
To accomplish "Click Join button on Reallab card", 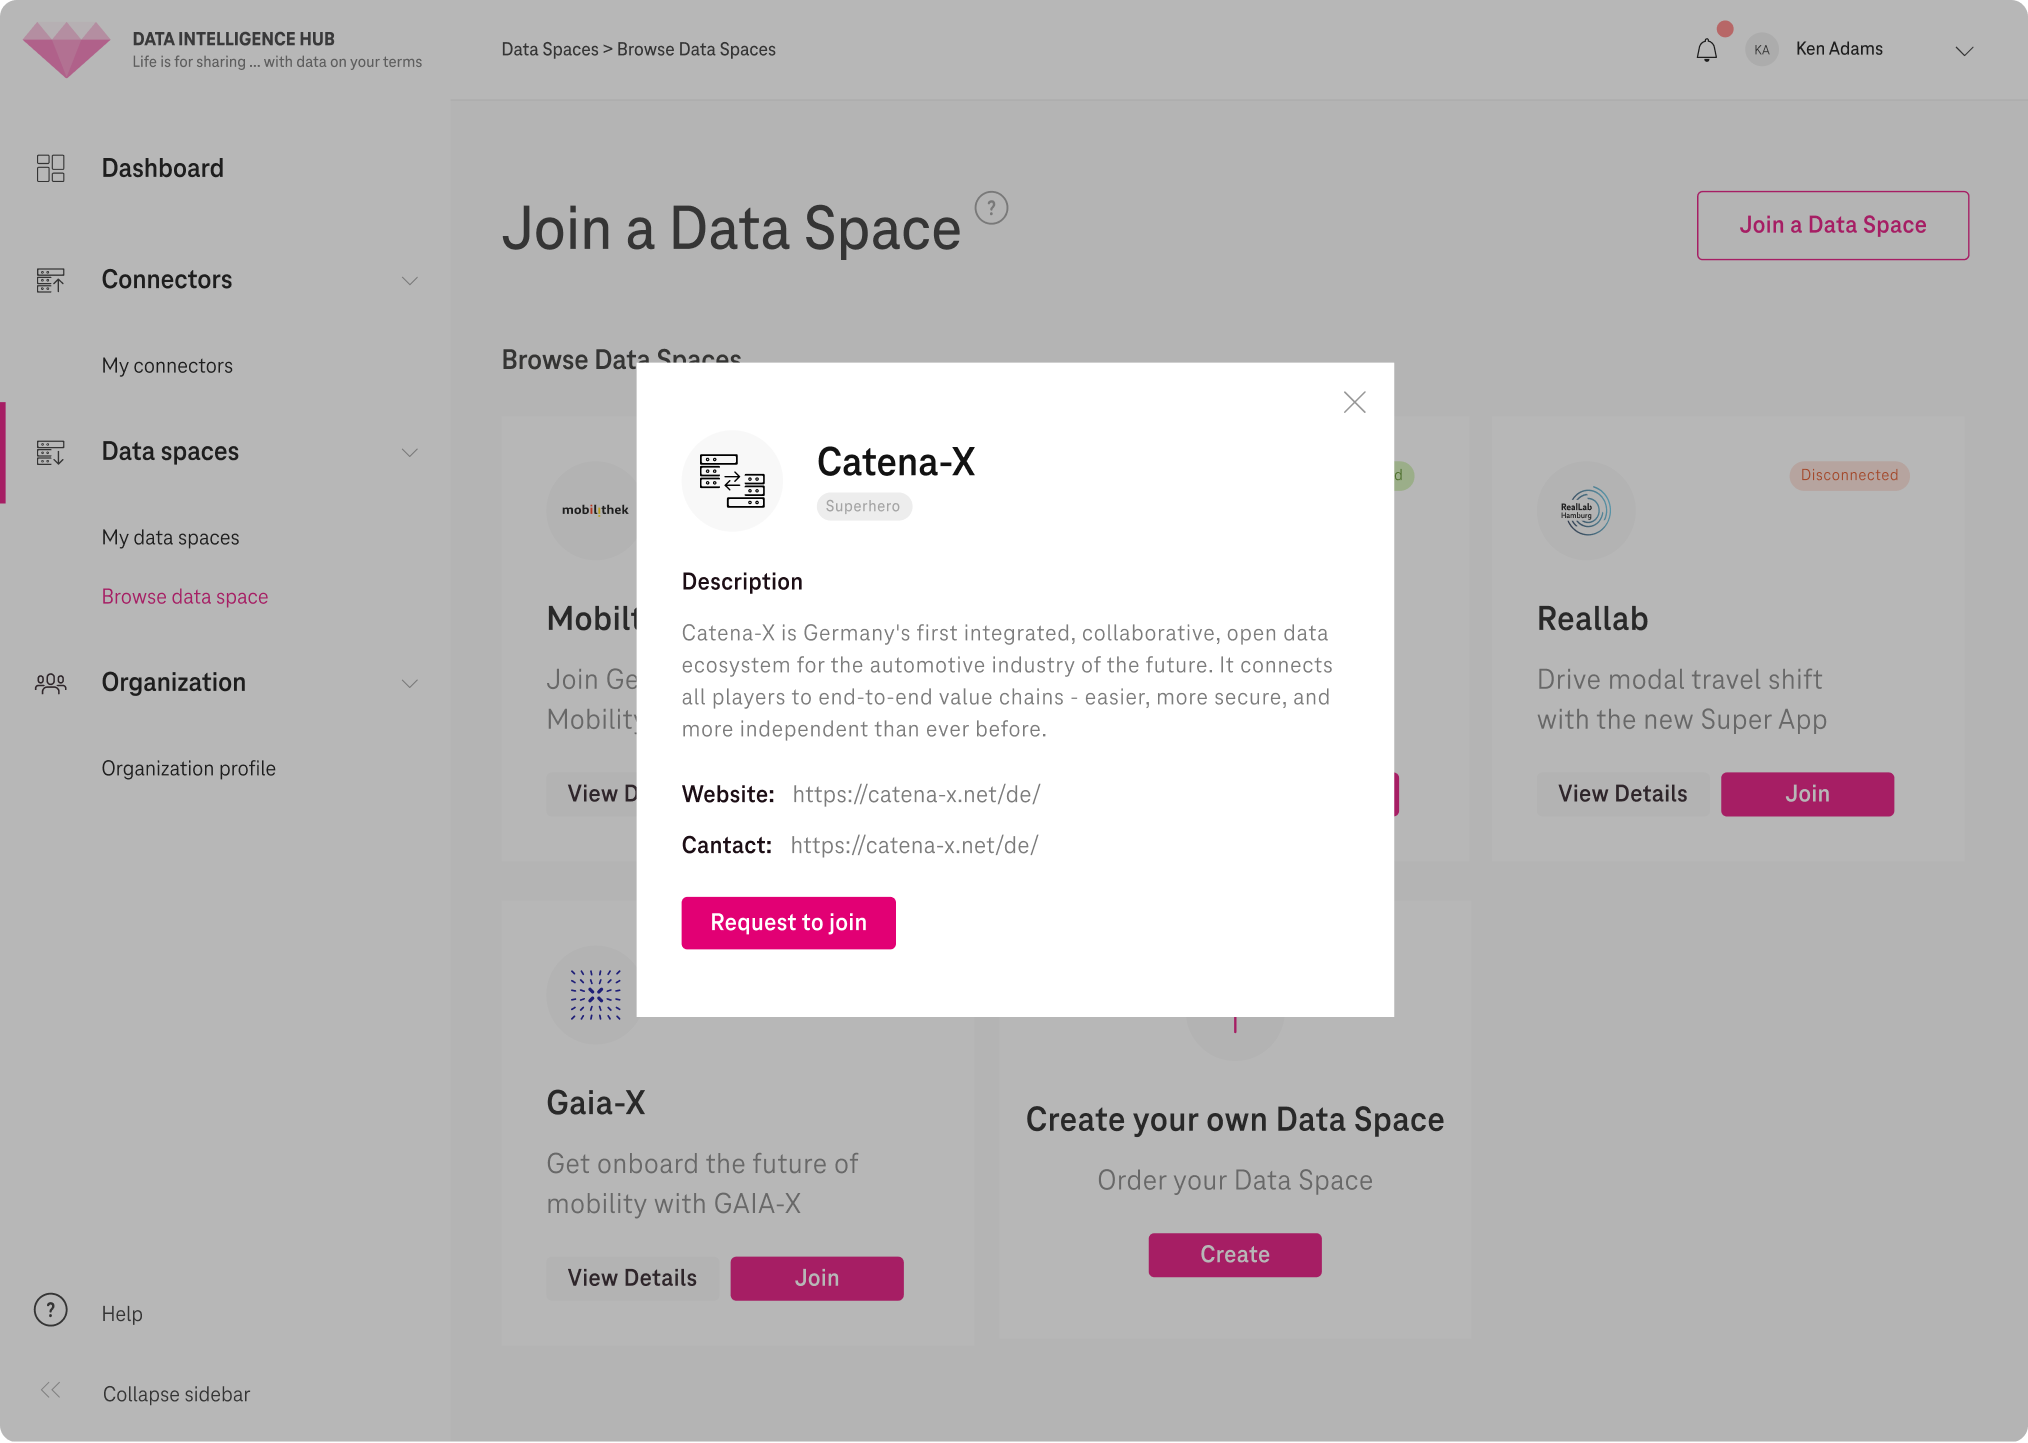I will (1807, 794).
